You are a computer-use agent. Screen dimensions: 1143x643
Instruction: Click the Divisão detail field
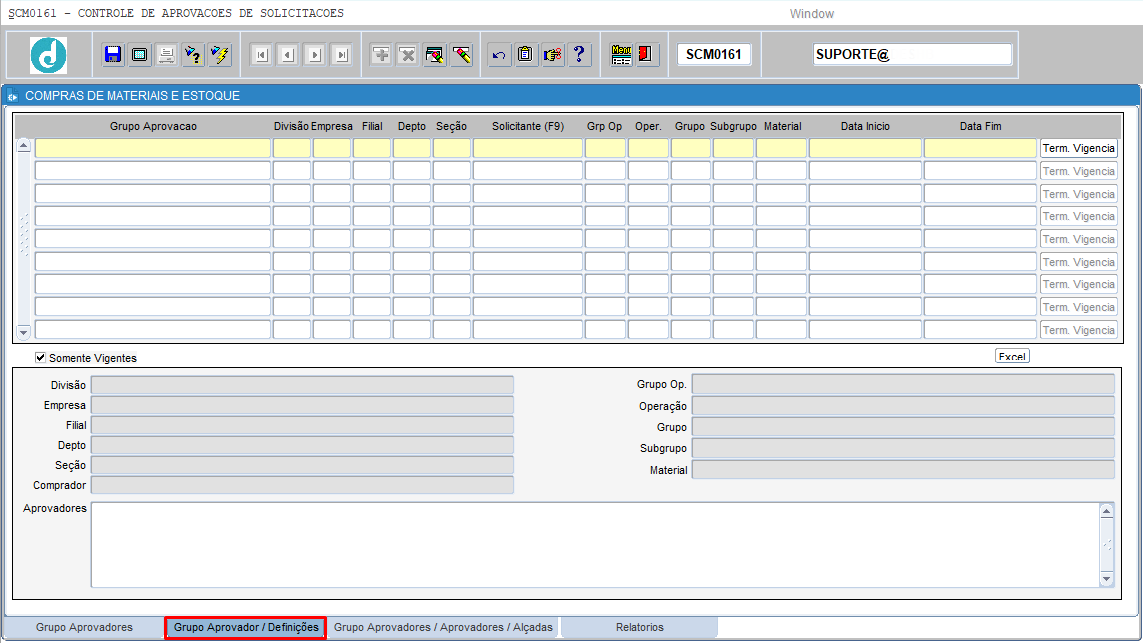pyautogui.click(x=303, y=385)
